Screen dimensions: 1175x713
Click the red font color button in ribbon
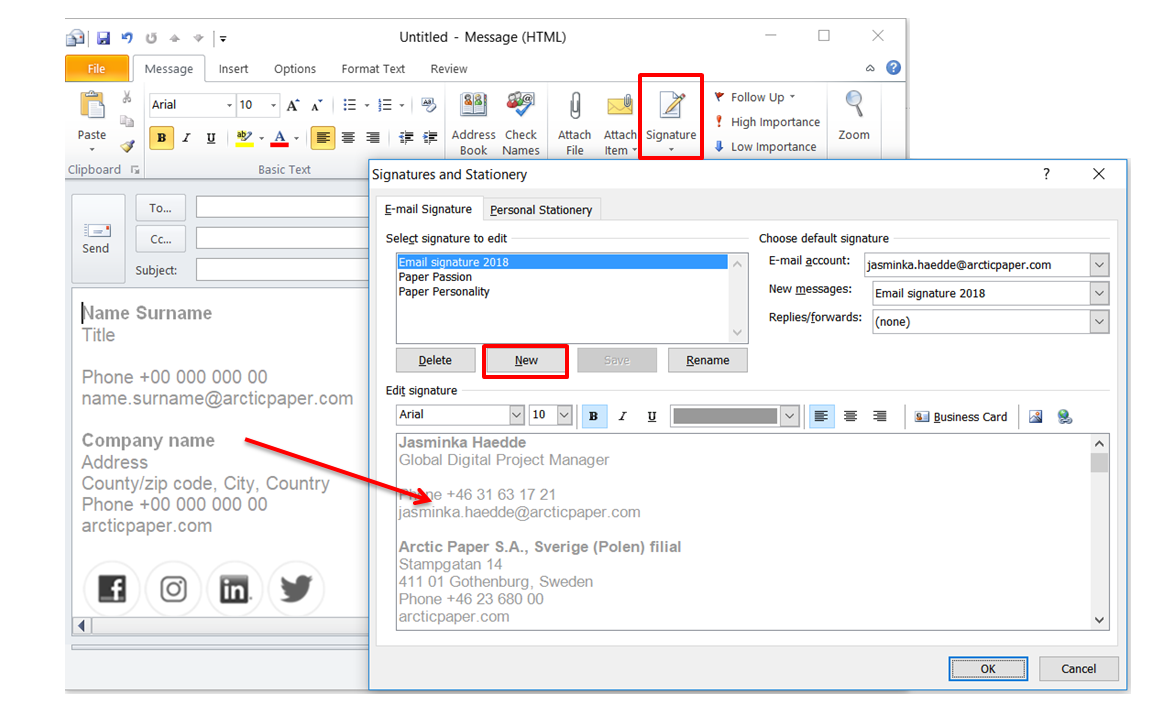(280, 138)
